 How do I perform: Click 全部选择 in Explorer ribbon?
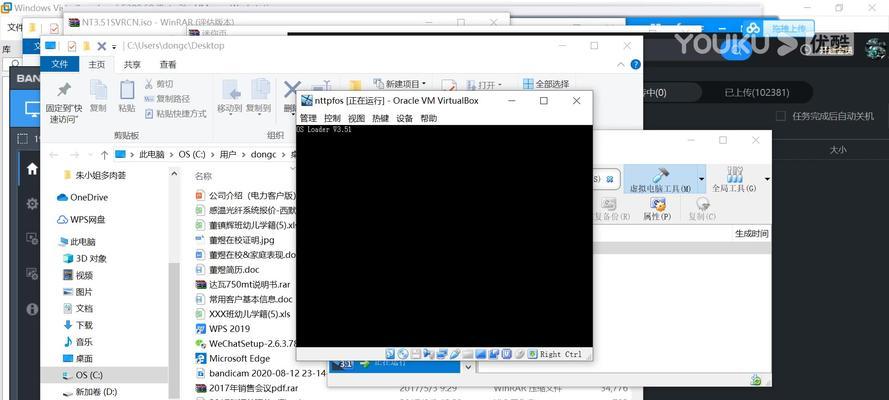click(x=545, y=84)
